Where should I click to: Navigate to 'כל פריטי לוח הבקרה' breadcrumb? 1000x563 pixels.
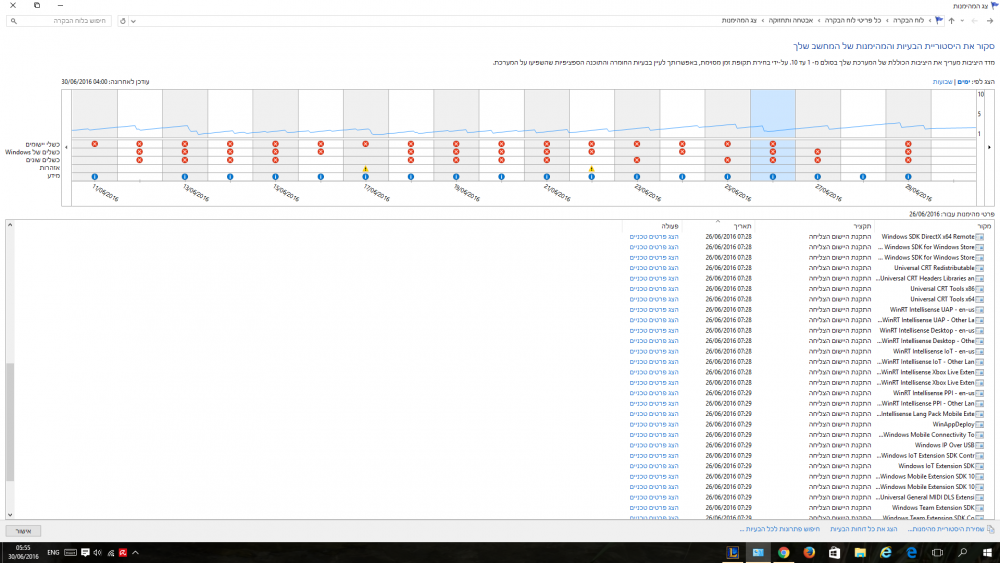(x=853, y=21)
